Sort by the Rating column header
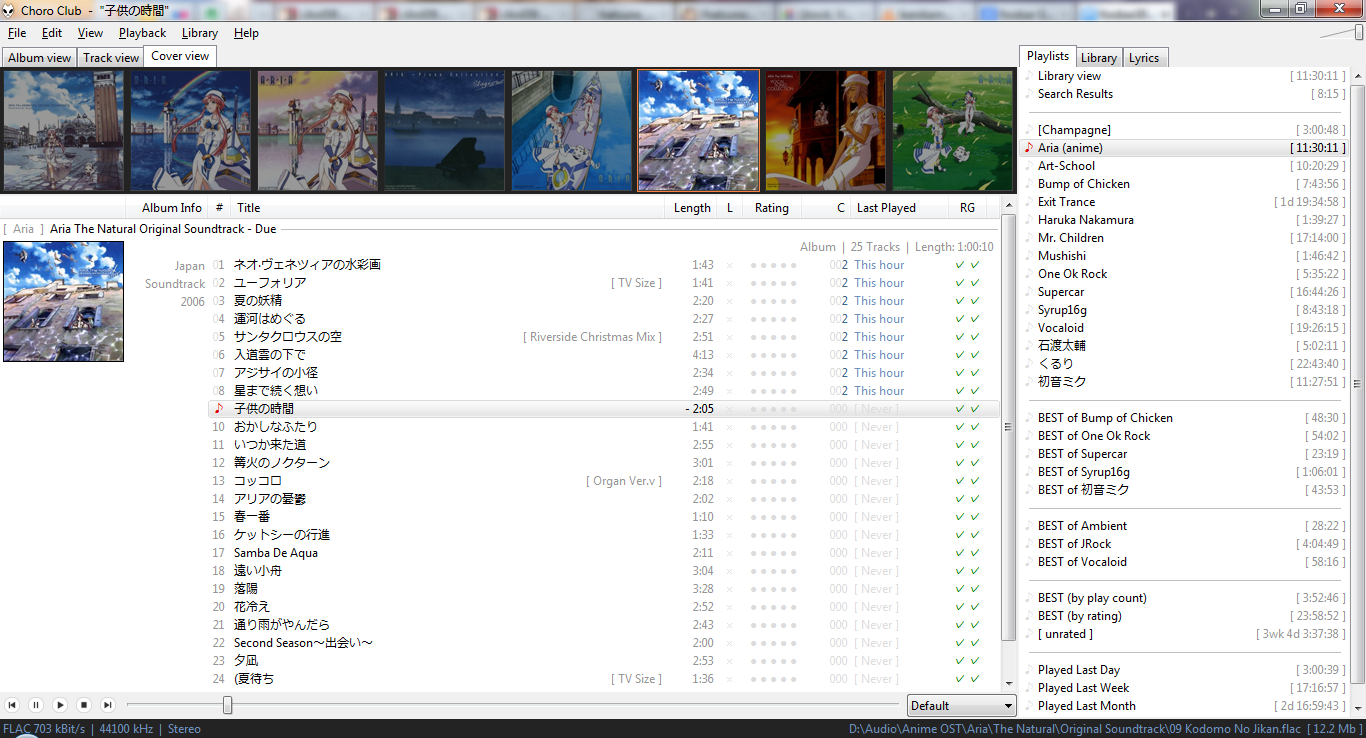1366x738 pixels. (772, 208)
